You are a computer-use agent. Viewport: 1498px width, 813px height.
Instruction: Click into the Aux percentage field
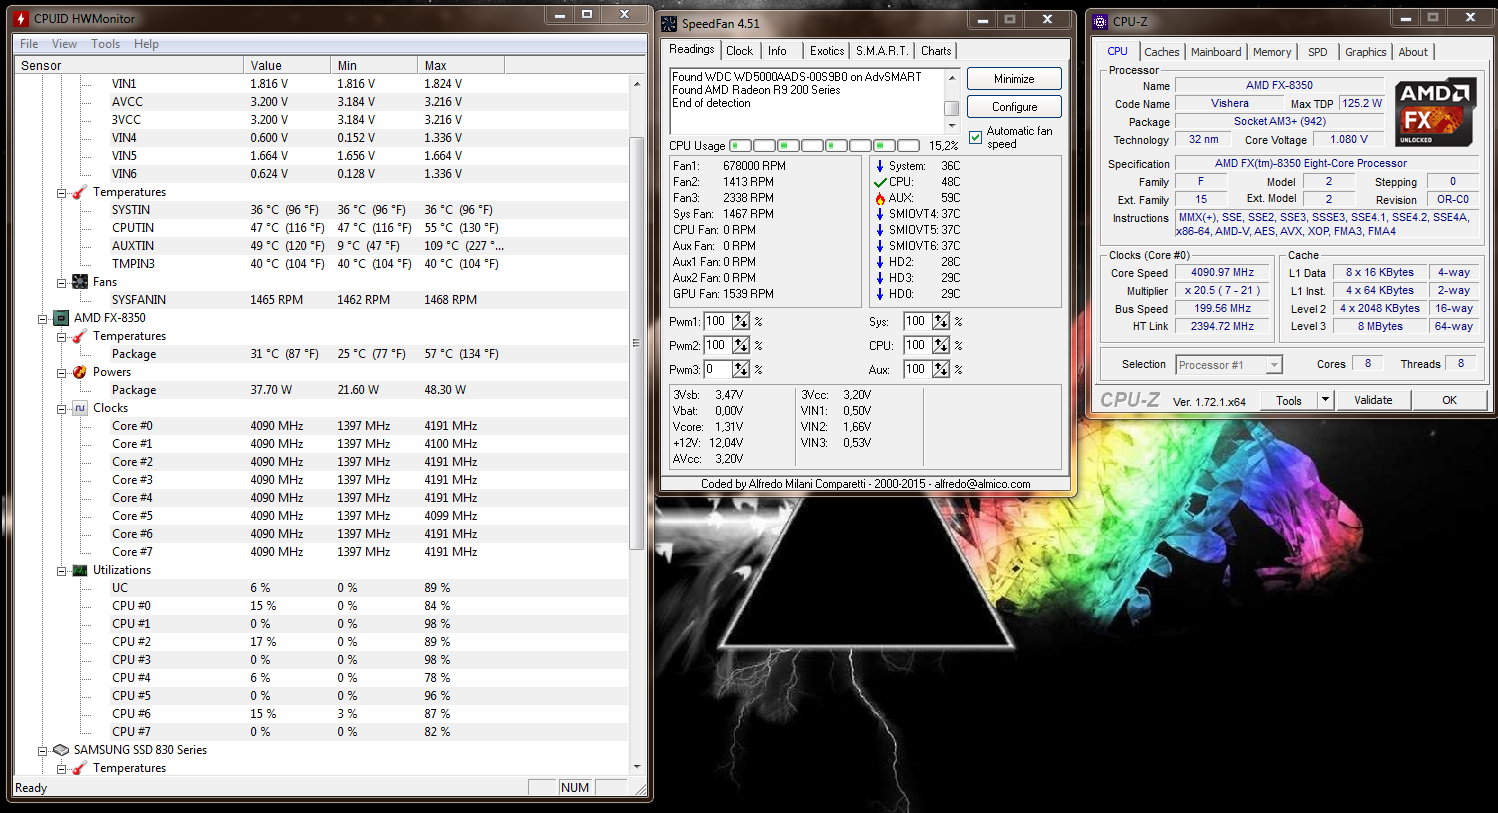tap(917, 369)
